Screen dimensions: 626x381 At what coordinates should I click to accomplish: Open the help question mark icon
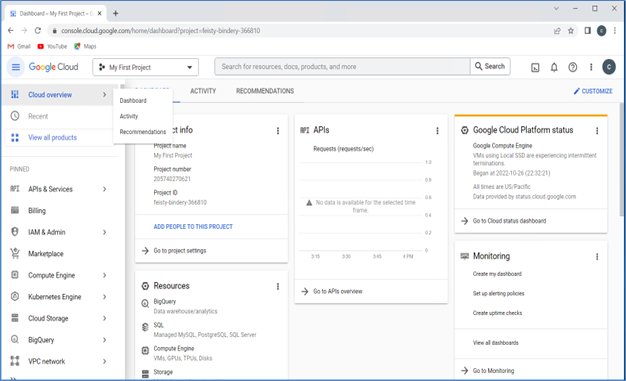(x=573, y=67)
